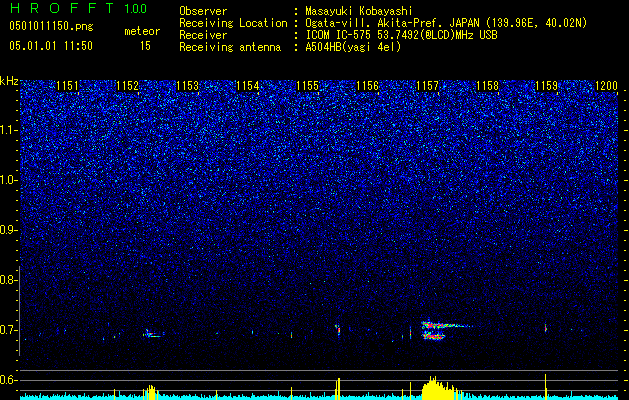The width and height of the screenshot is (629, 400).
Task: Select the filename 0501011150.png
Action: point(51,27)
